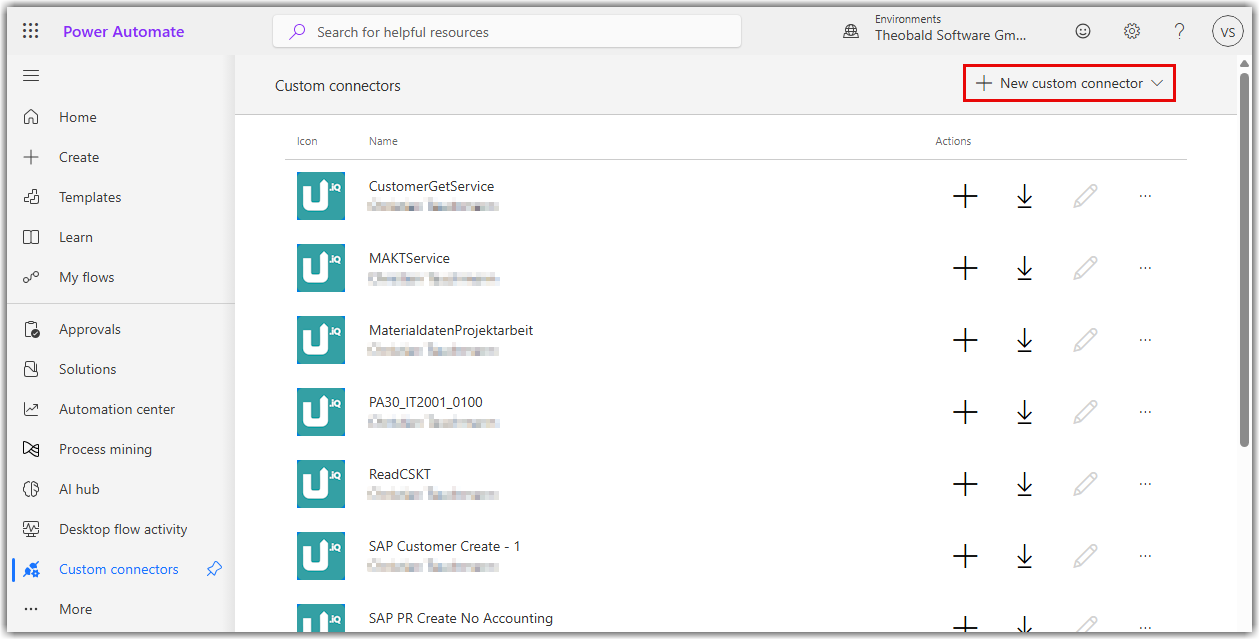Open Desktop flow activity in the sidebar
Image resolution: width=1260 pixels, height=640 pixels.
point(121,529)
